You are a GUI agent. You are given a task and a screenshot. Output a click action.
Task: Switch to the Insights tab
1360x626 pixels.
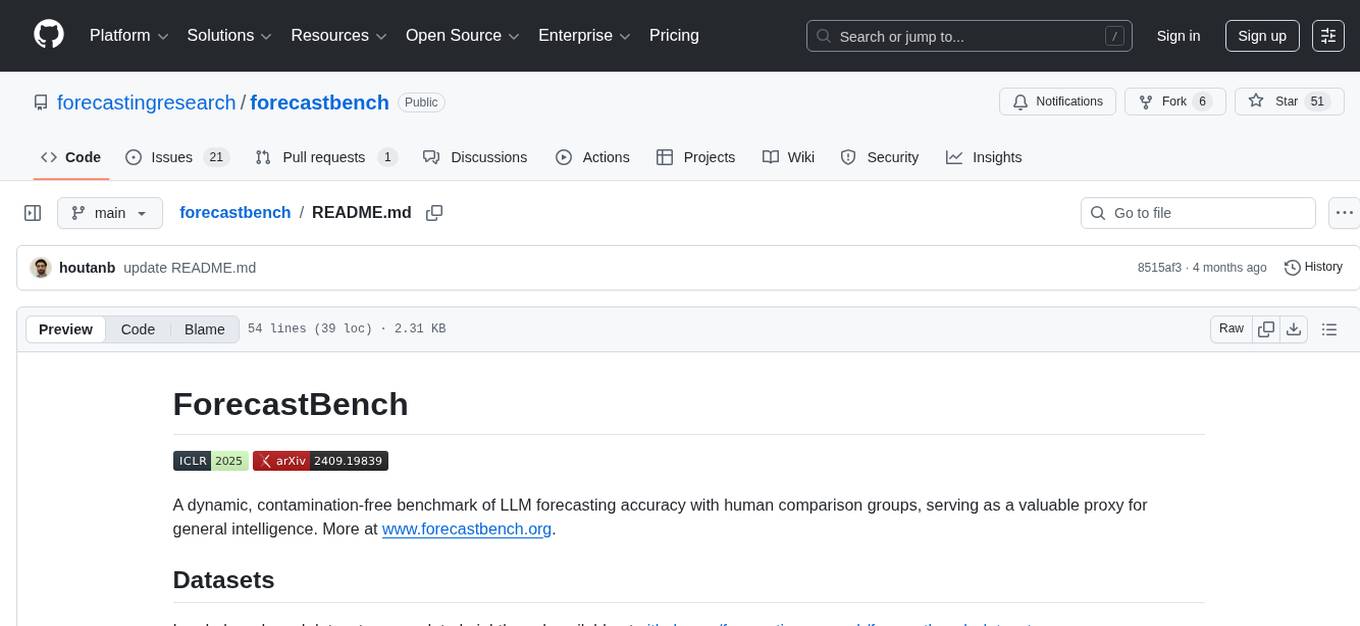tap(984, 157)
